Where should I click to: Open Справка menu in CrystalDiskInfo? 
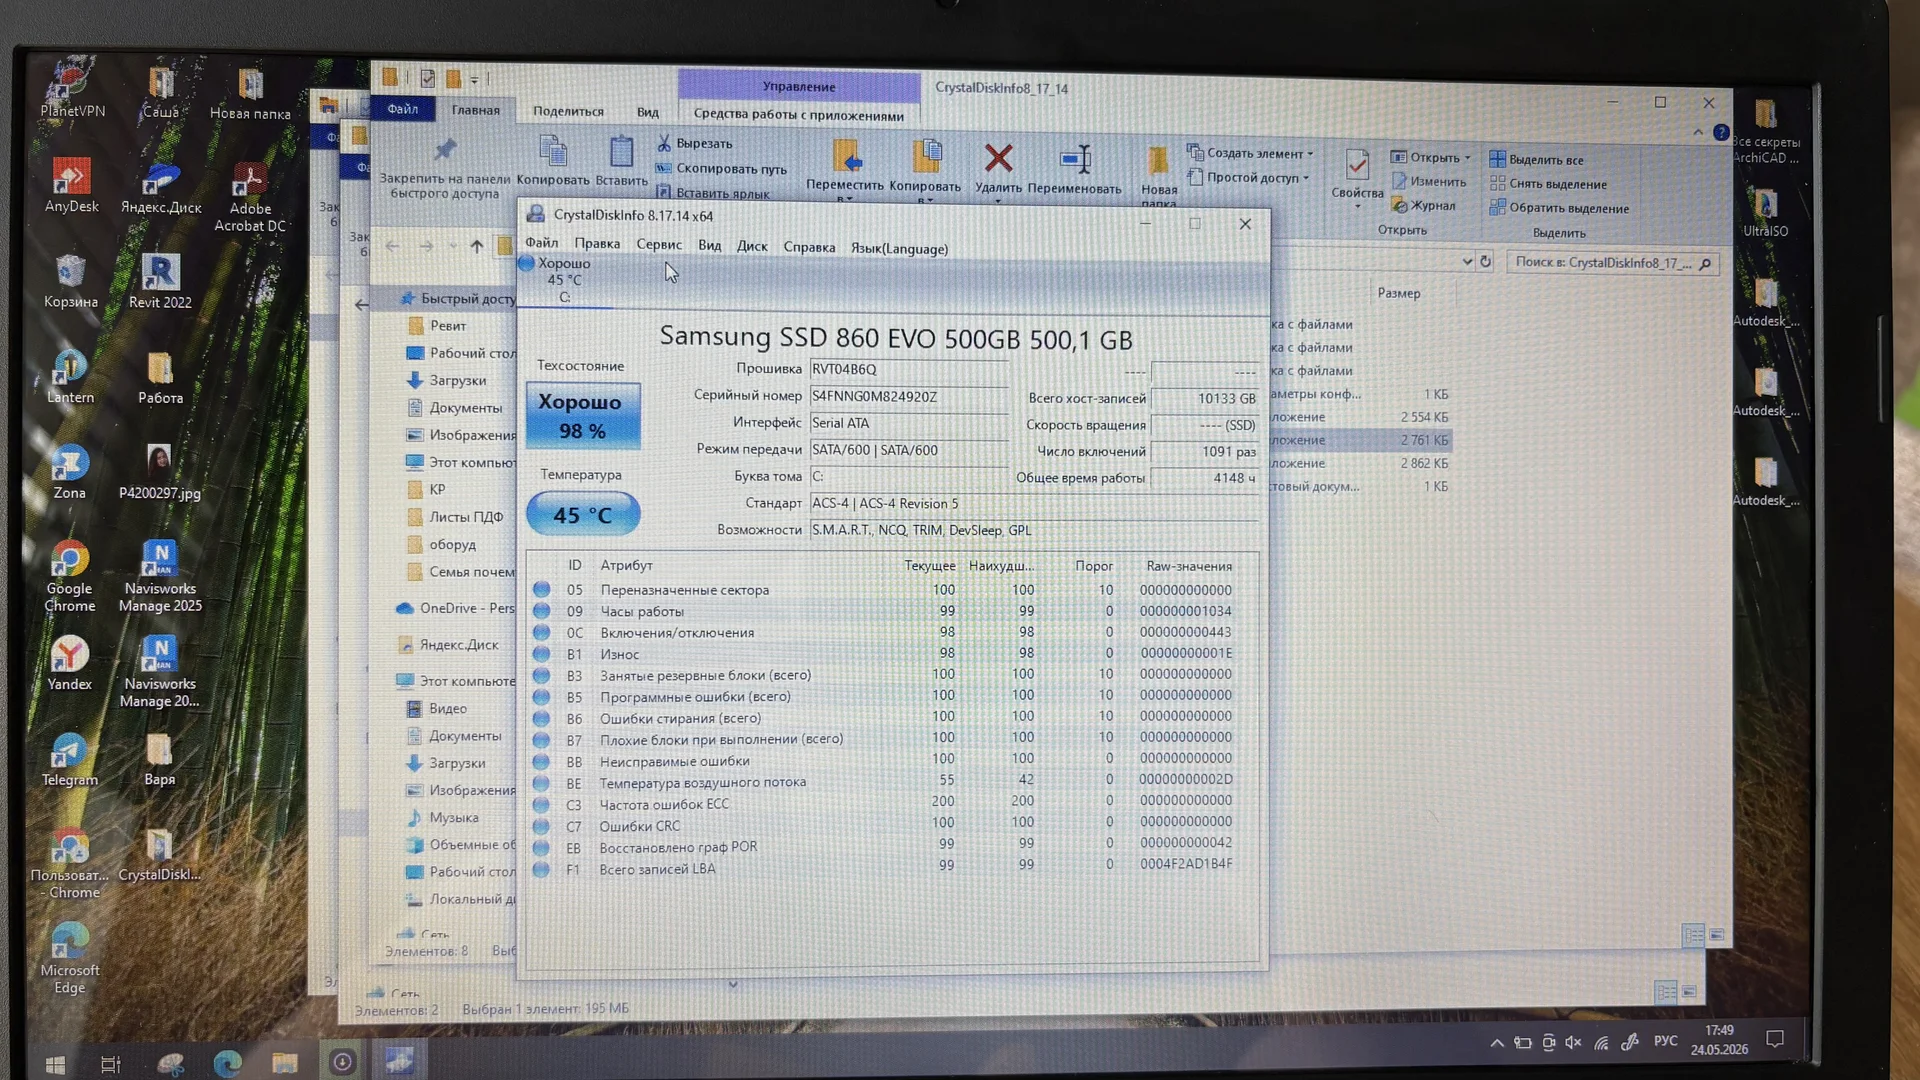point(809,247)
